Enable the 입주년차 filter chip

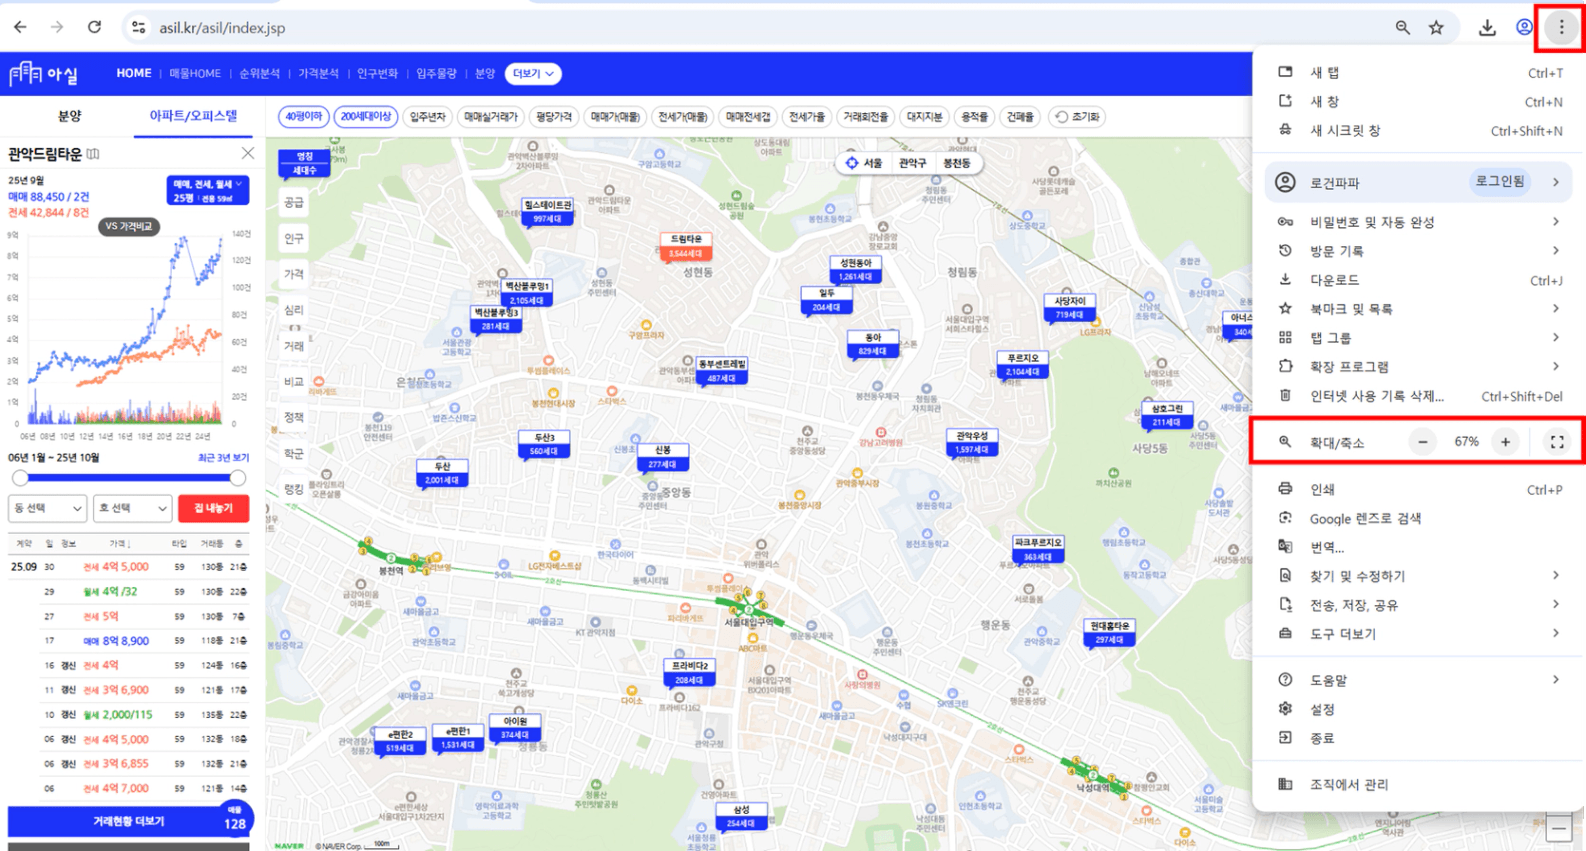coord(427,117)
